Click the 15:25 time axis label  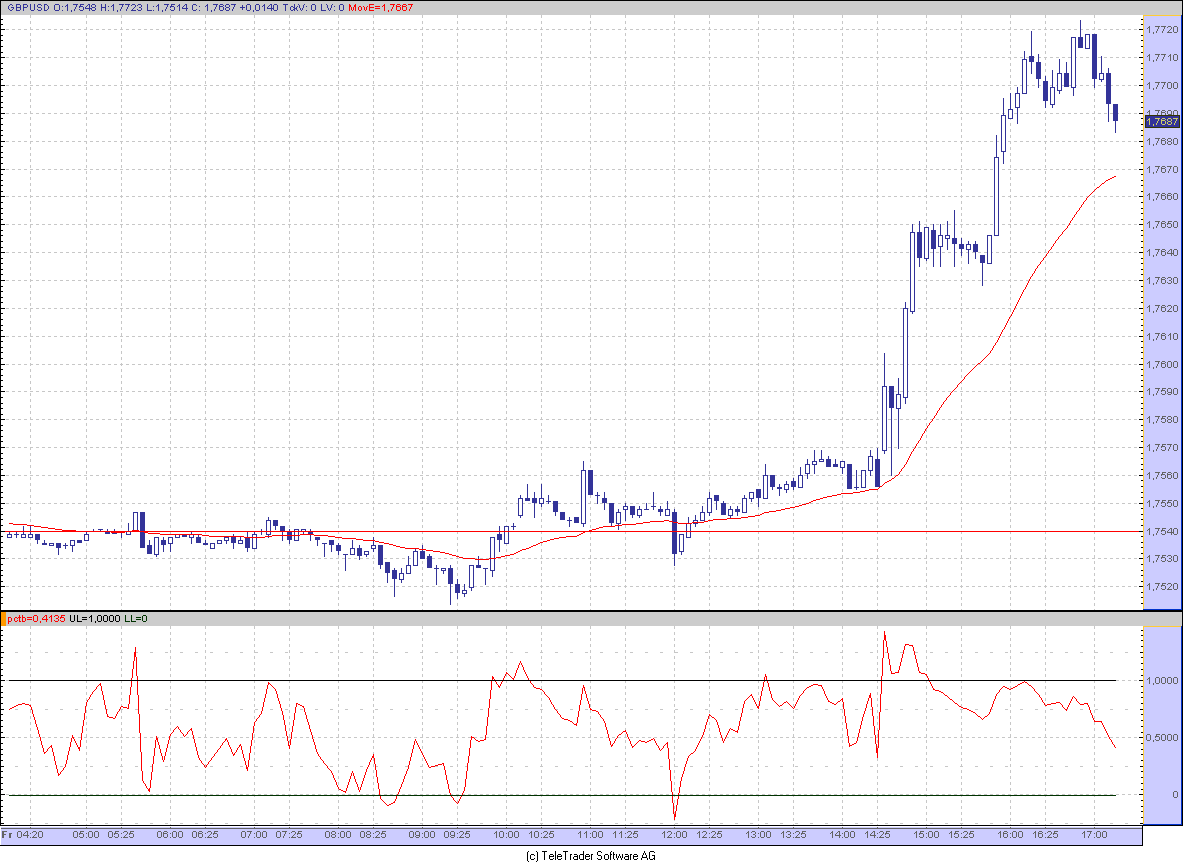pyautogui.click(x=961, y=834)
